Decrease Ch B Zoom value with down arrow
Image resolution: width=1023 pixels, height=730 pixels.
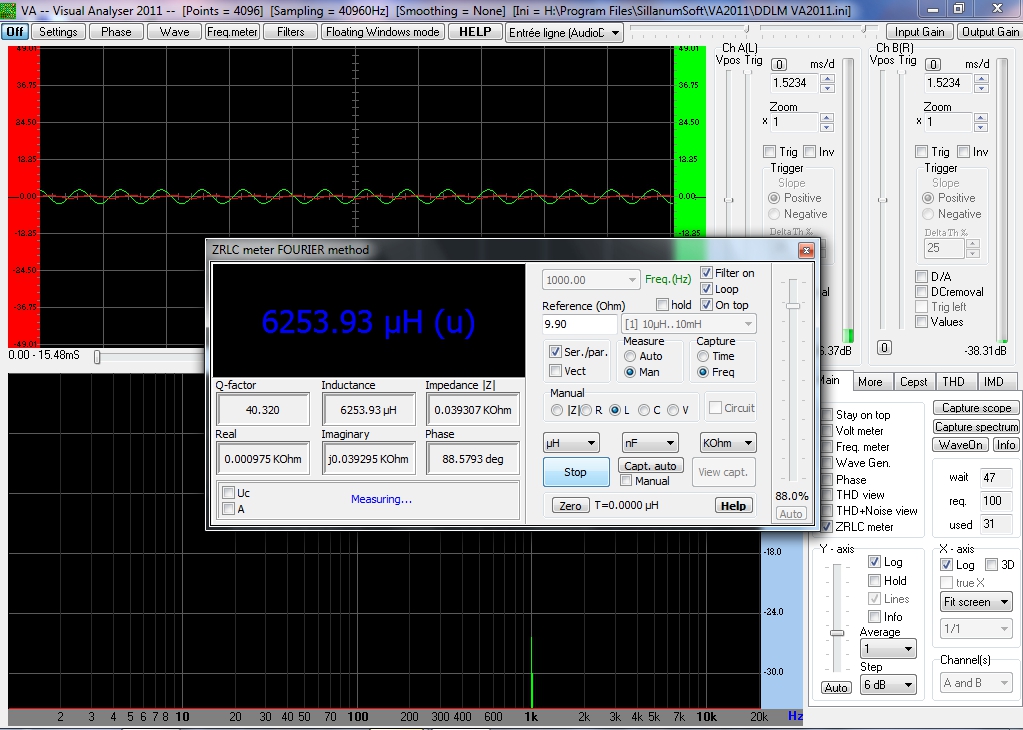[x=981, y=127]
